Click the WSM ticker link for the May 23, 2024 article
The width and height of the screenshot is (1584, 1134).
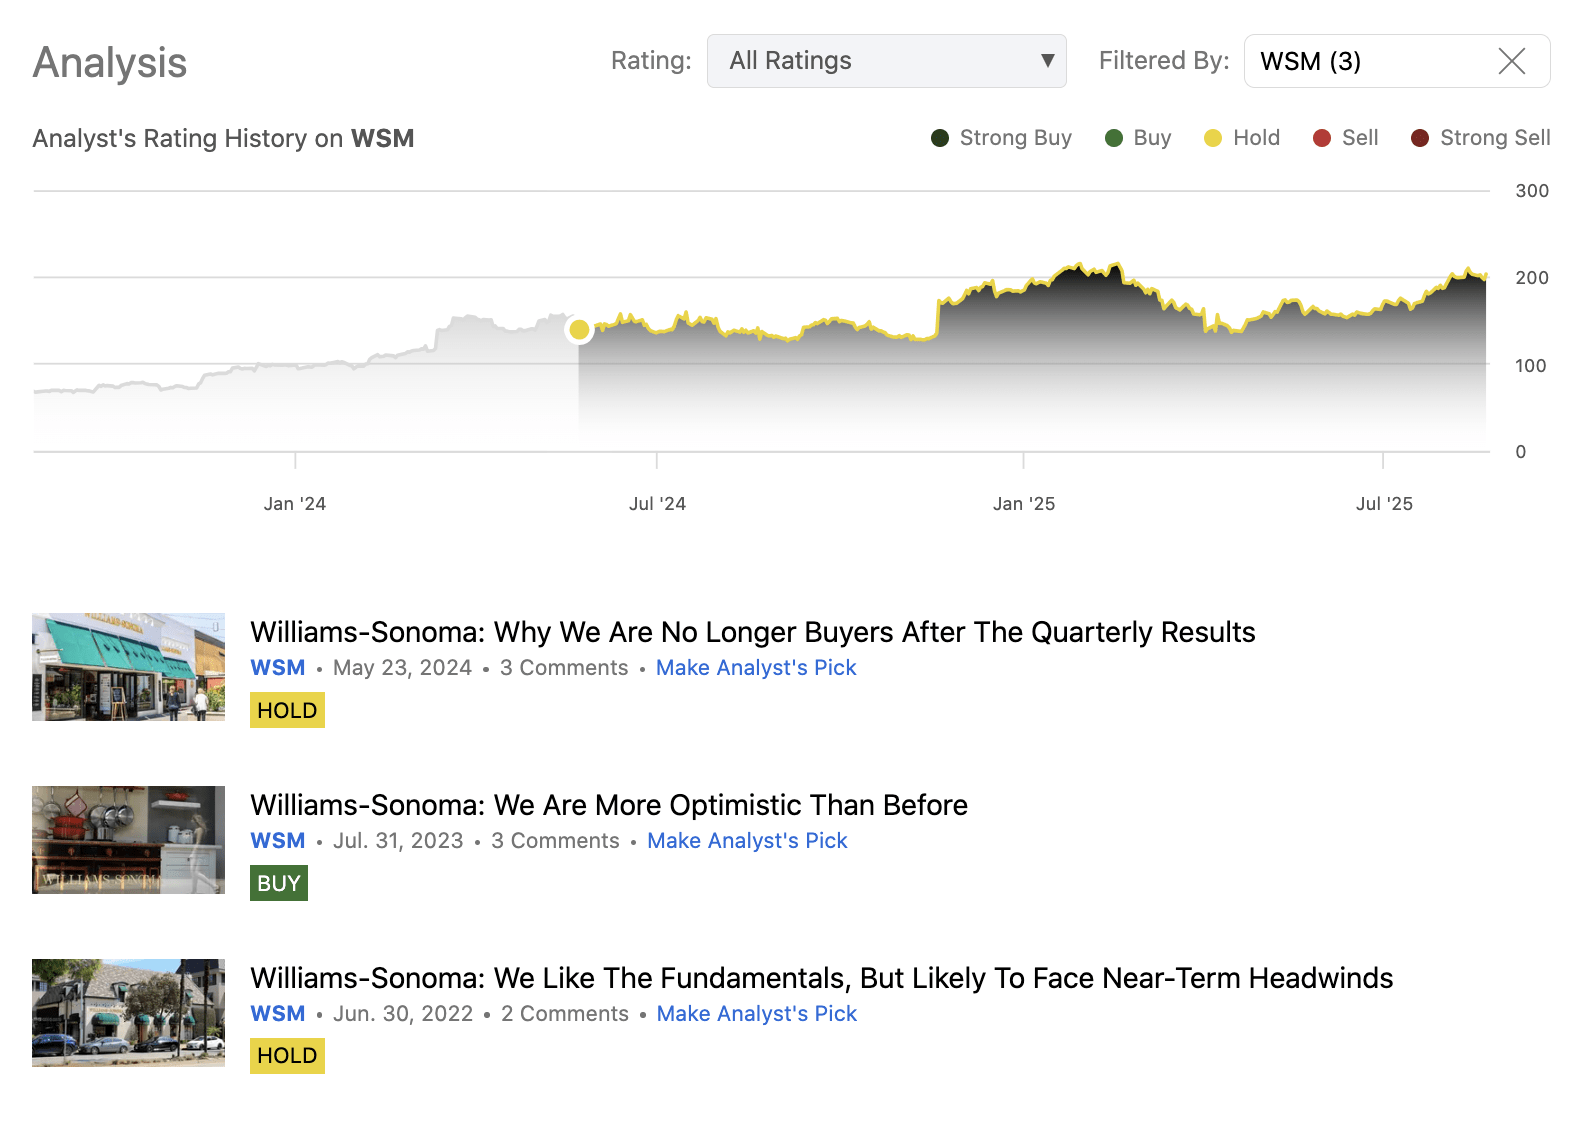pos(277,668)
